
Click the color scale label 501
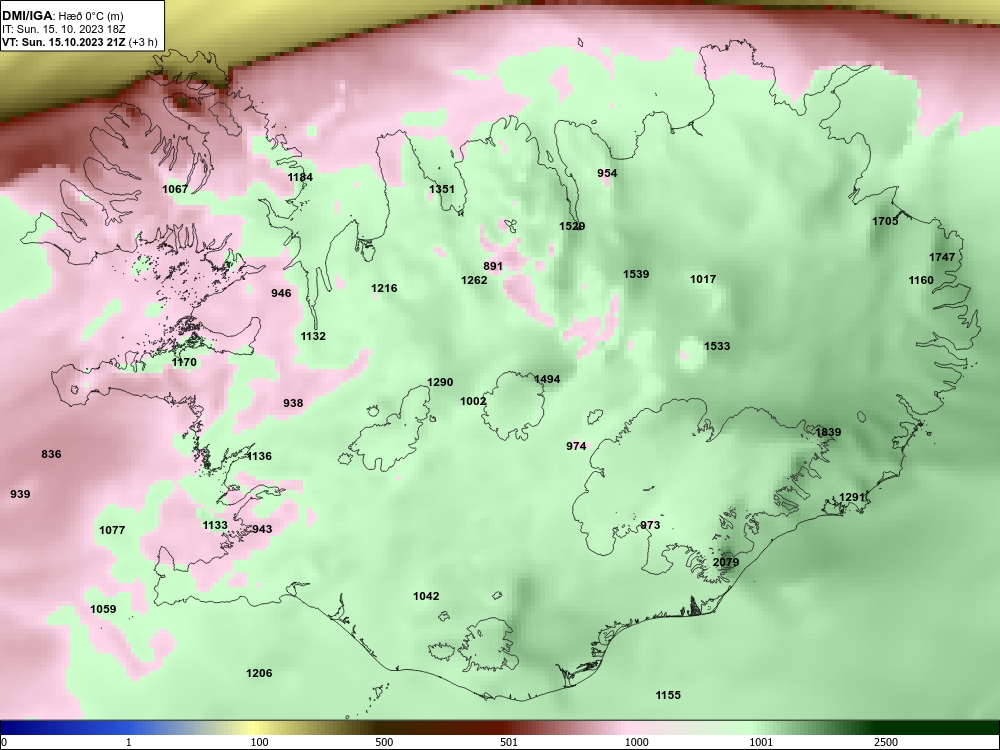click(509, 742)
